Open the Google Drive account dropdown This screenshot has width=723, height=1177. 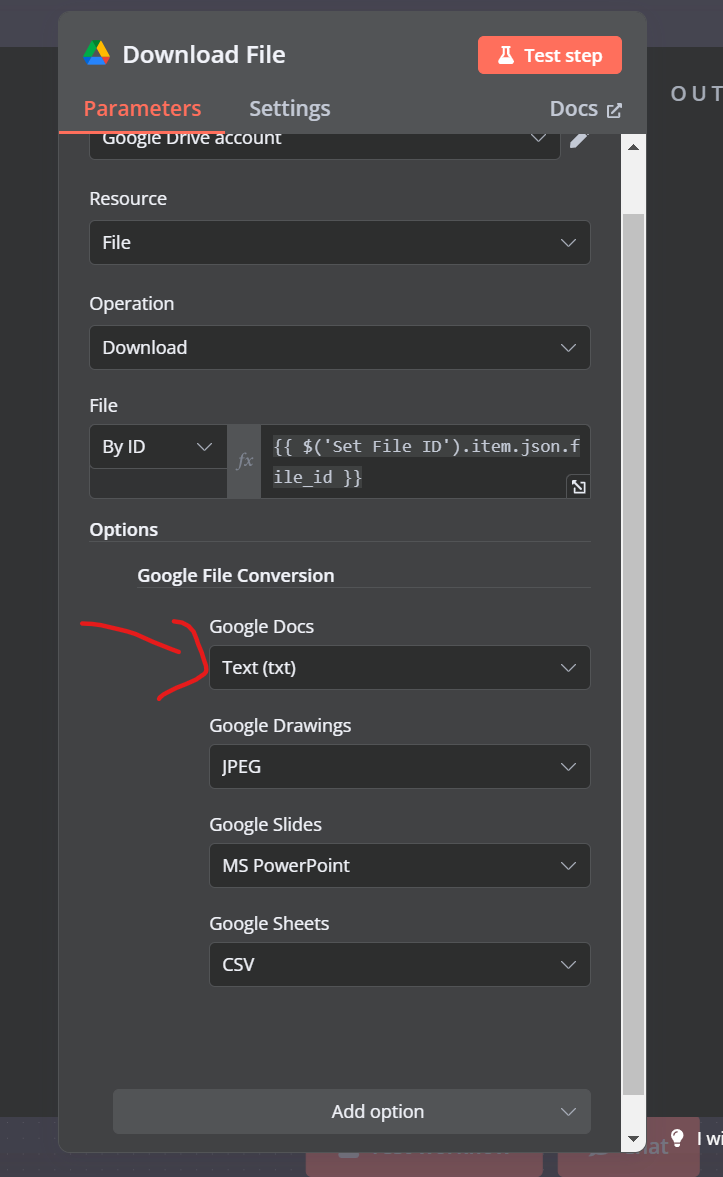(324, 145)
